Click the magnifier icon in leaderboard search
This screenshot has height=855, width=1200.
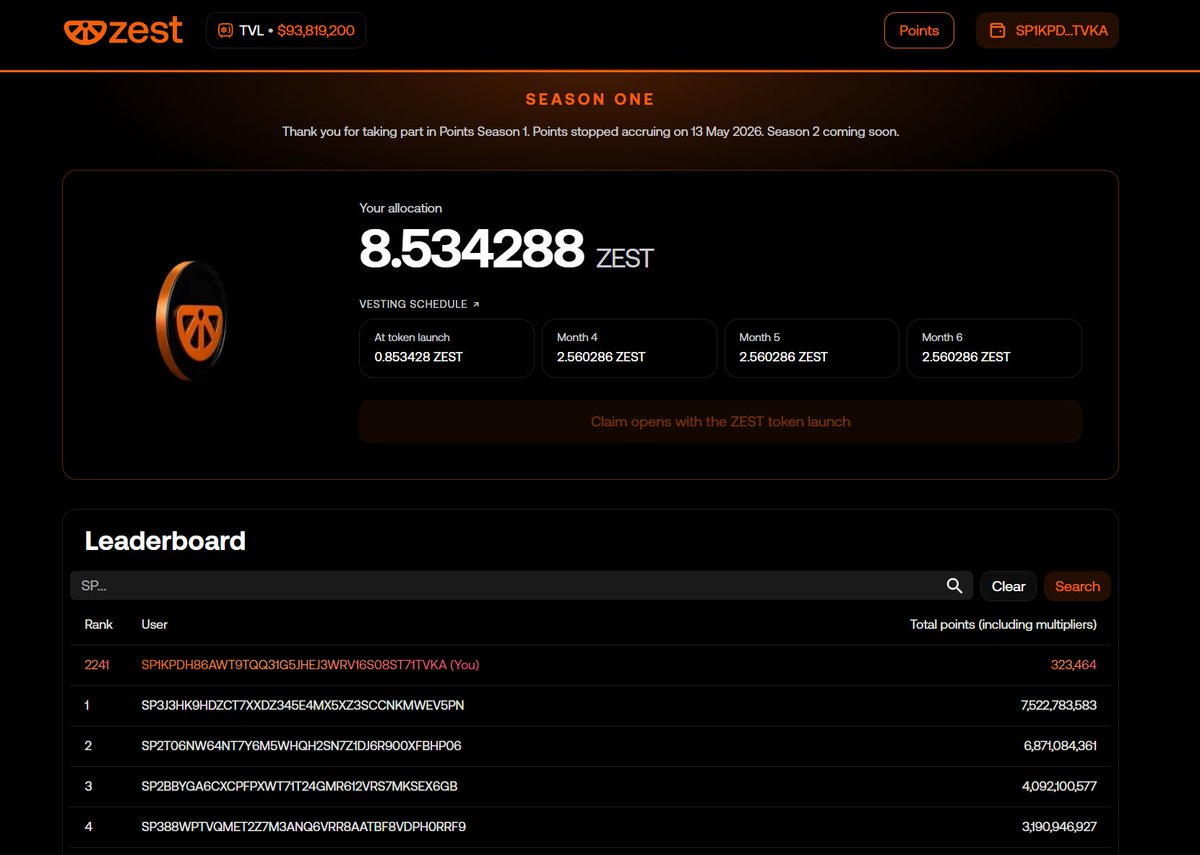coord(954,586)
